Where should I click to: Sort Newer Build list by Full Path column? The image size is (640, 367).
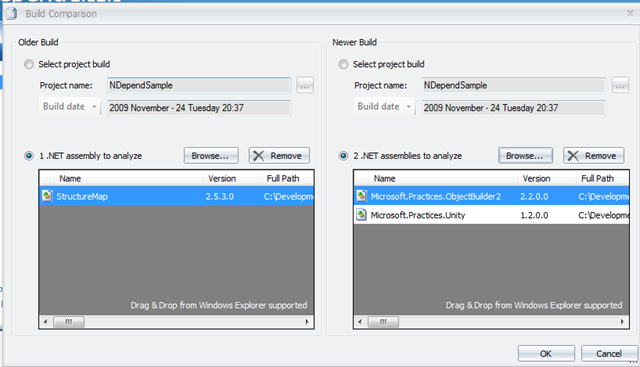coord(602,178)
